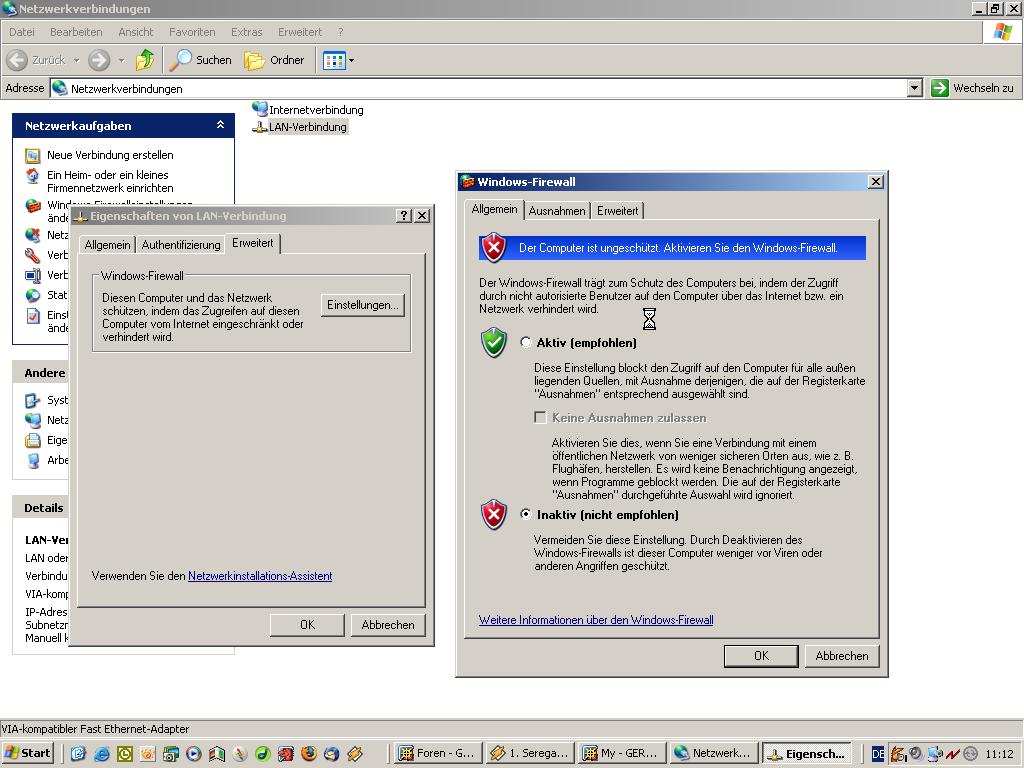This screenshot has width=1024, height=768.
Task: Open the ? help menu
Action: pos(340,32)
